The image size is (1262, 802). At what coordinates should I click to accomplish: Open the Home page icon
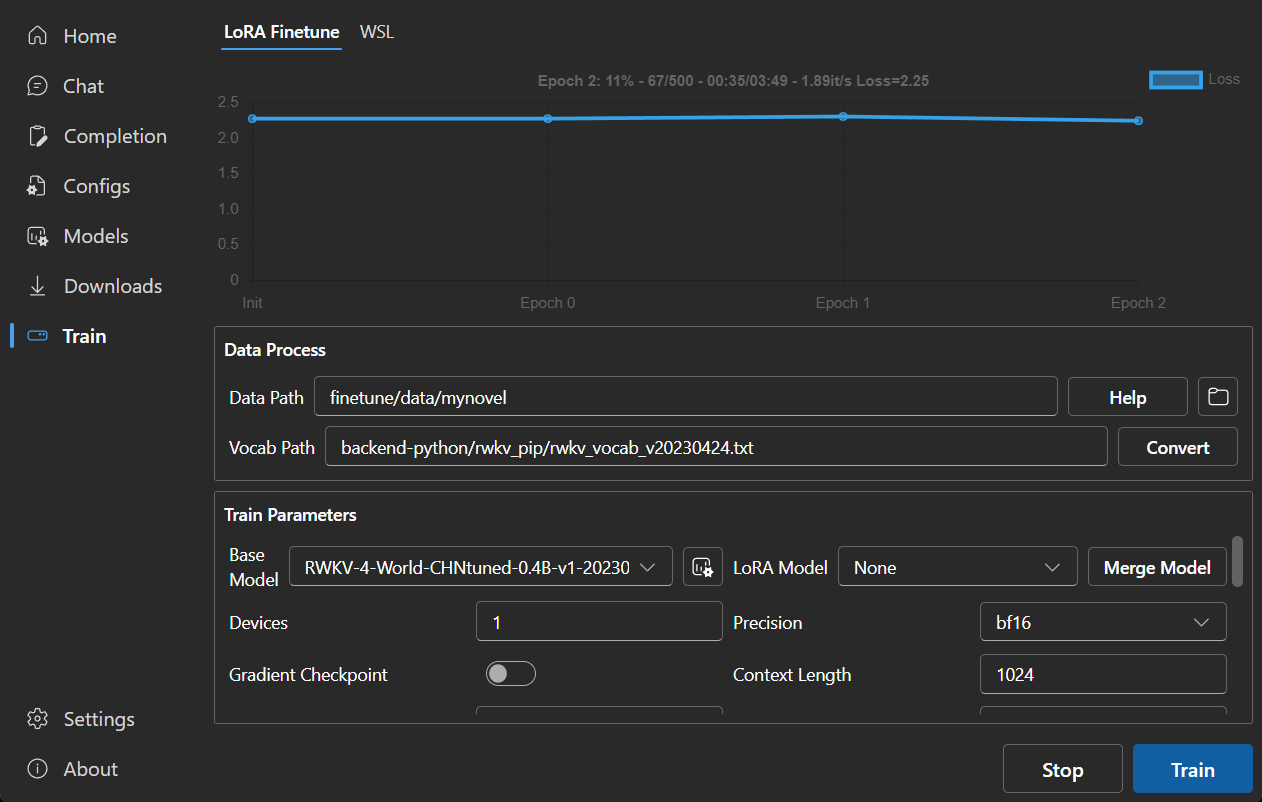point(38,36)
